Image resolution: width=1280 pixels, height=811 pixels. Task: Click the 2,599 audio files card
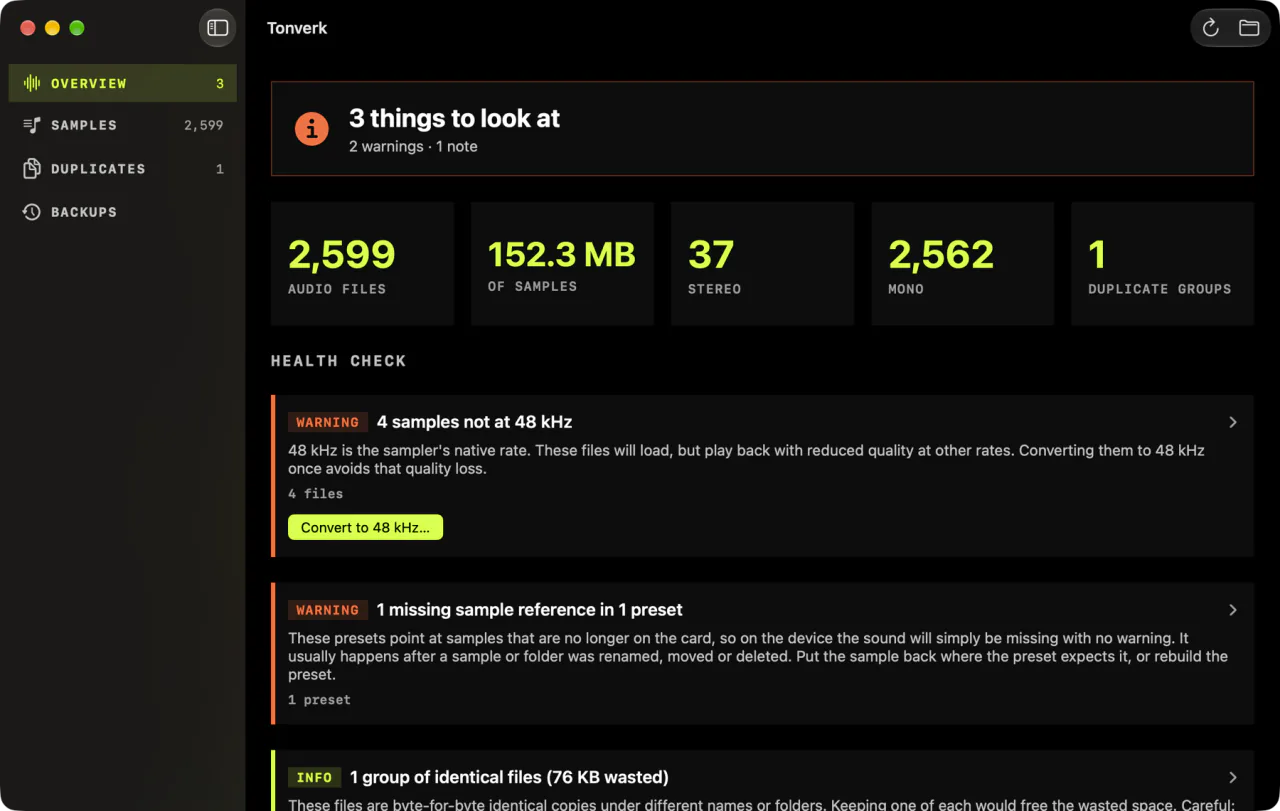coord(362,264)
